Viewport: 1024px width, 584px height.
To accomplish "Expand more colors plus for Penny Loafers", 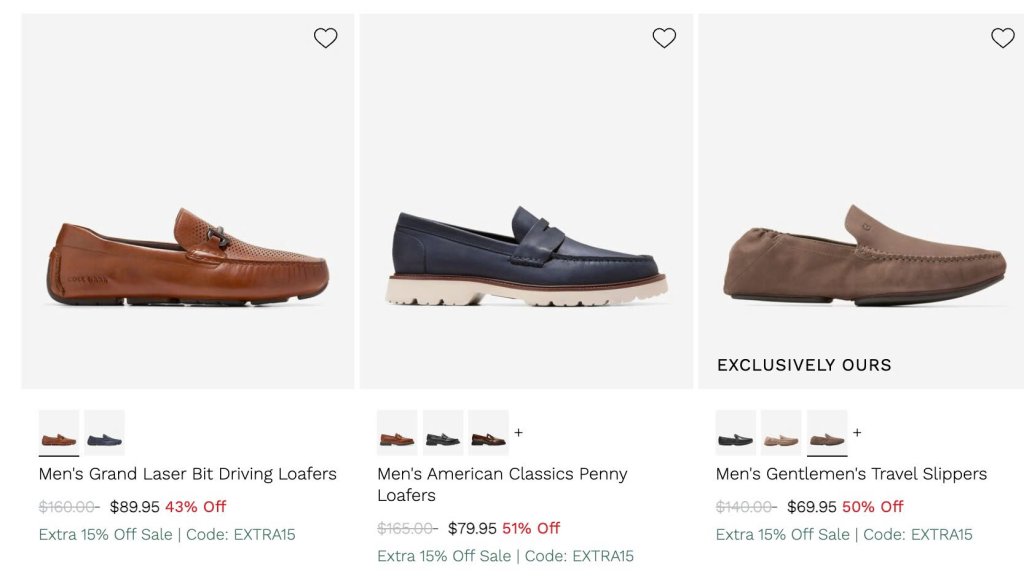I will (519, 432).
